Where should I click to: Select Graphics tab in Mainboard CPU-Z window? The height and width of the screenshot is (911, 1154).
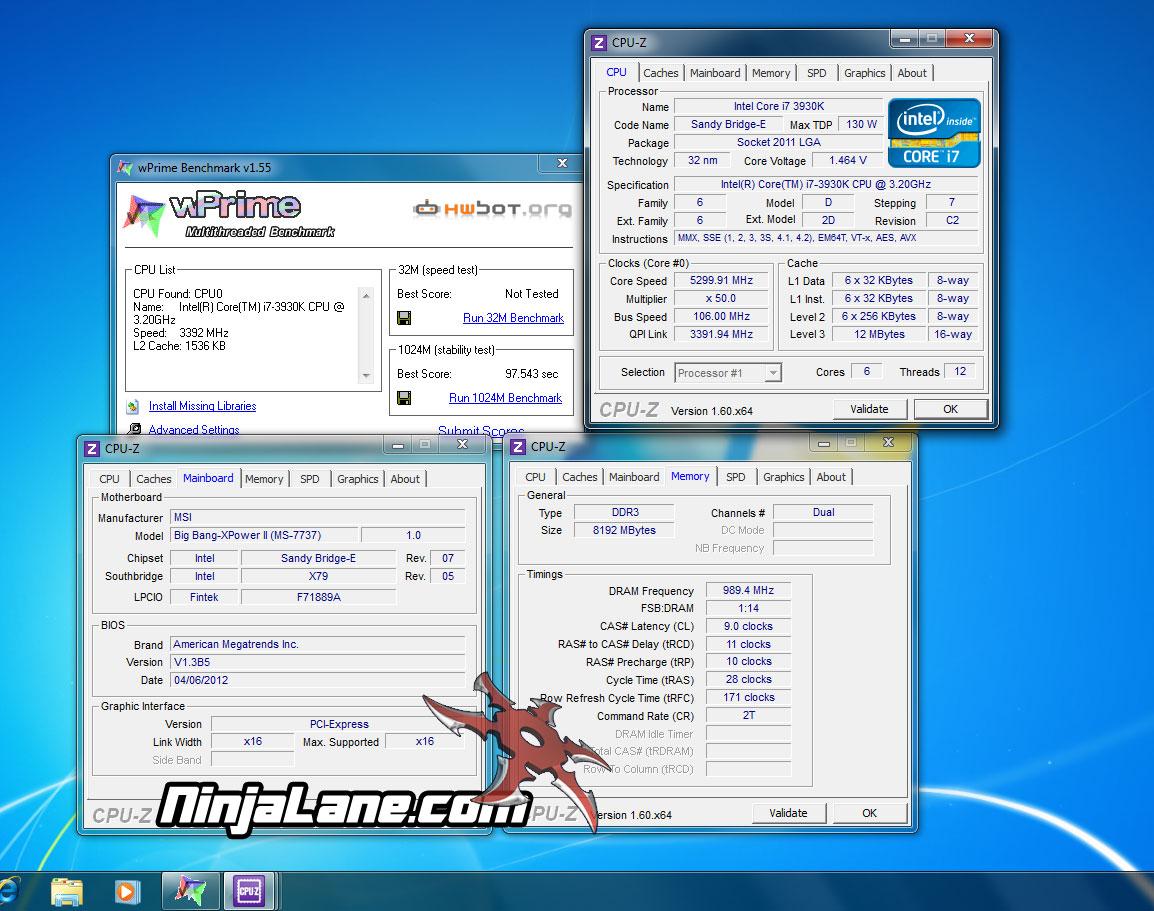click(358, 479)
